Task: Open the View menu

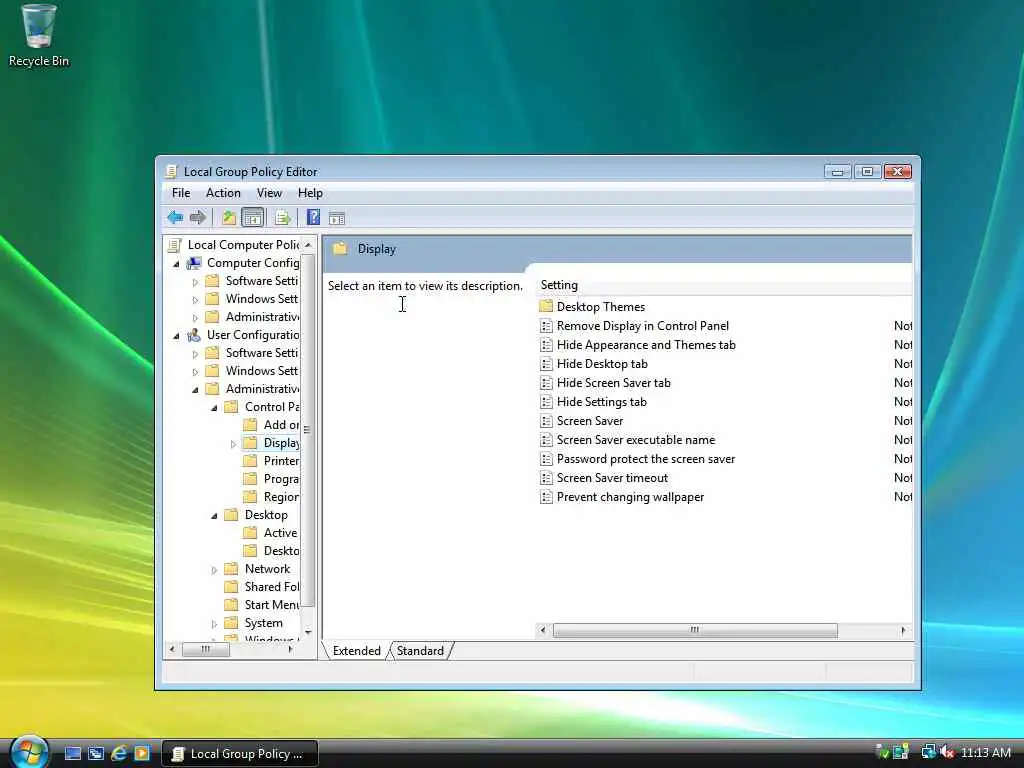Action: [269, 193]
